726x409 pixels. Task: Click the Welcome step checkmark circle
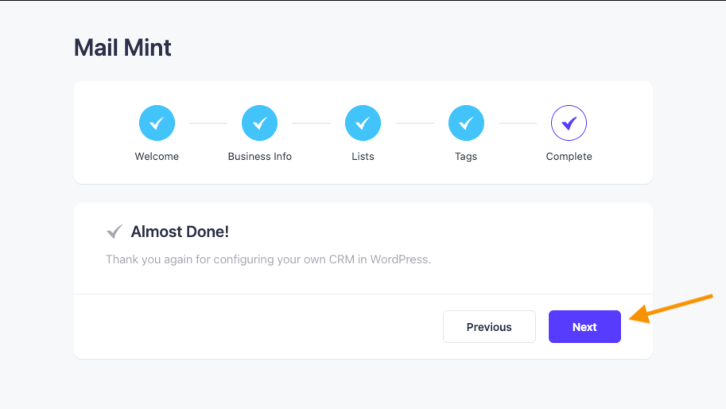click(157, 123)
